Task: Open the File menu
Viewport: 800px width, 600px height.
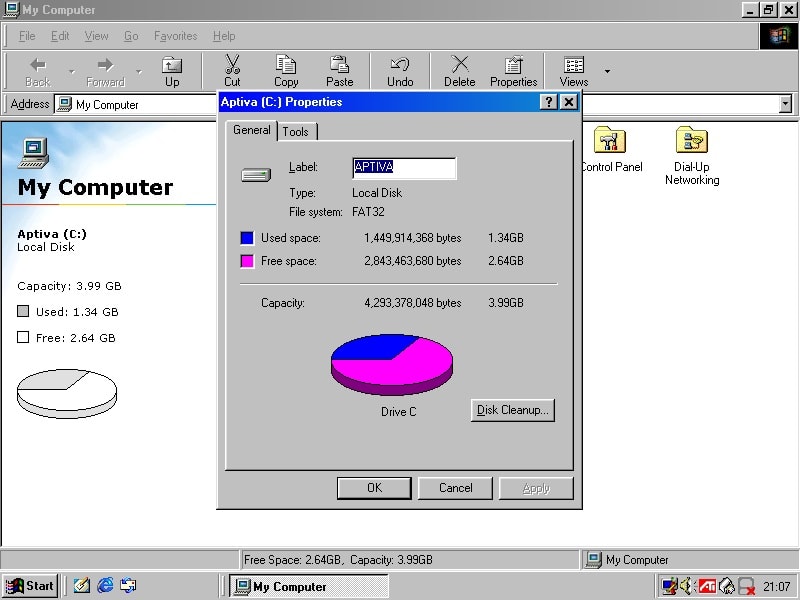Action: (27, 36)
